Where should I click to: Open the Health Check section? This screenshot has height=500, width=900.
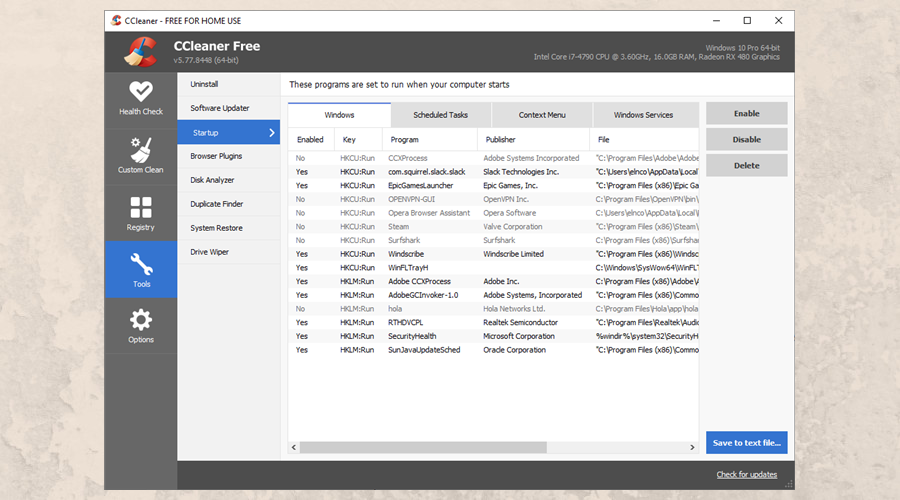coord(141,99)
